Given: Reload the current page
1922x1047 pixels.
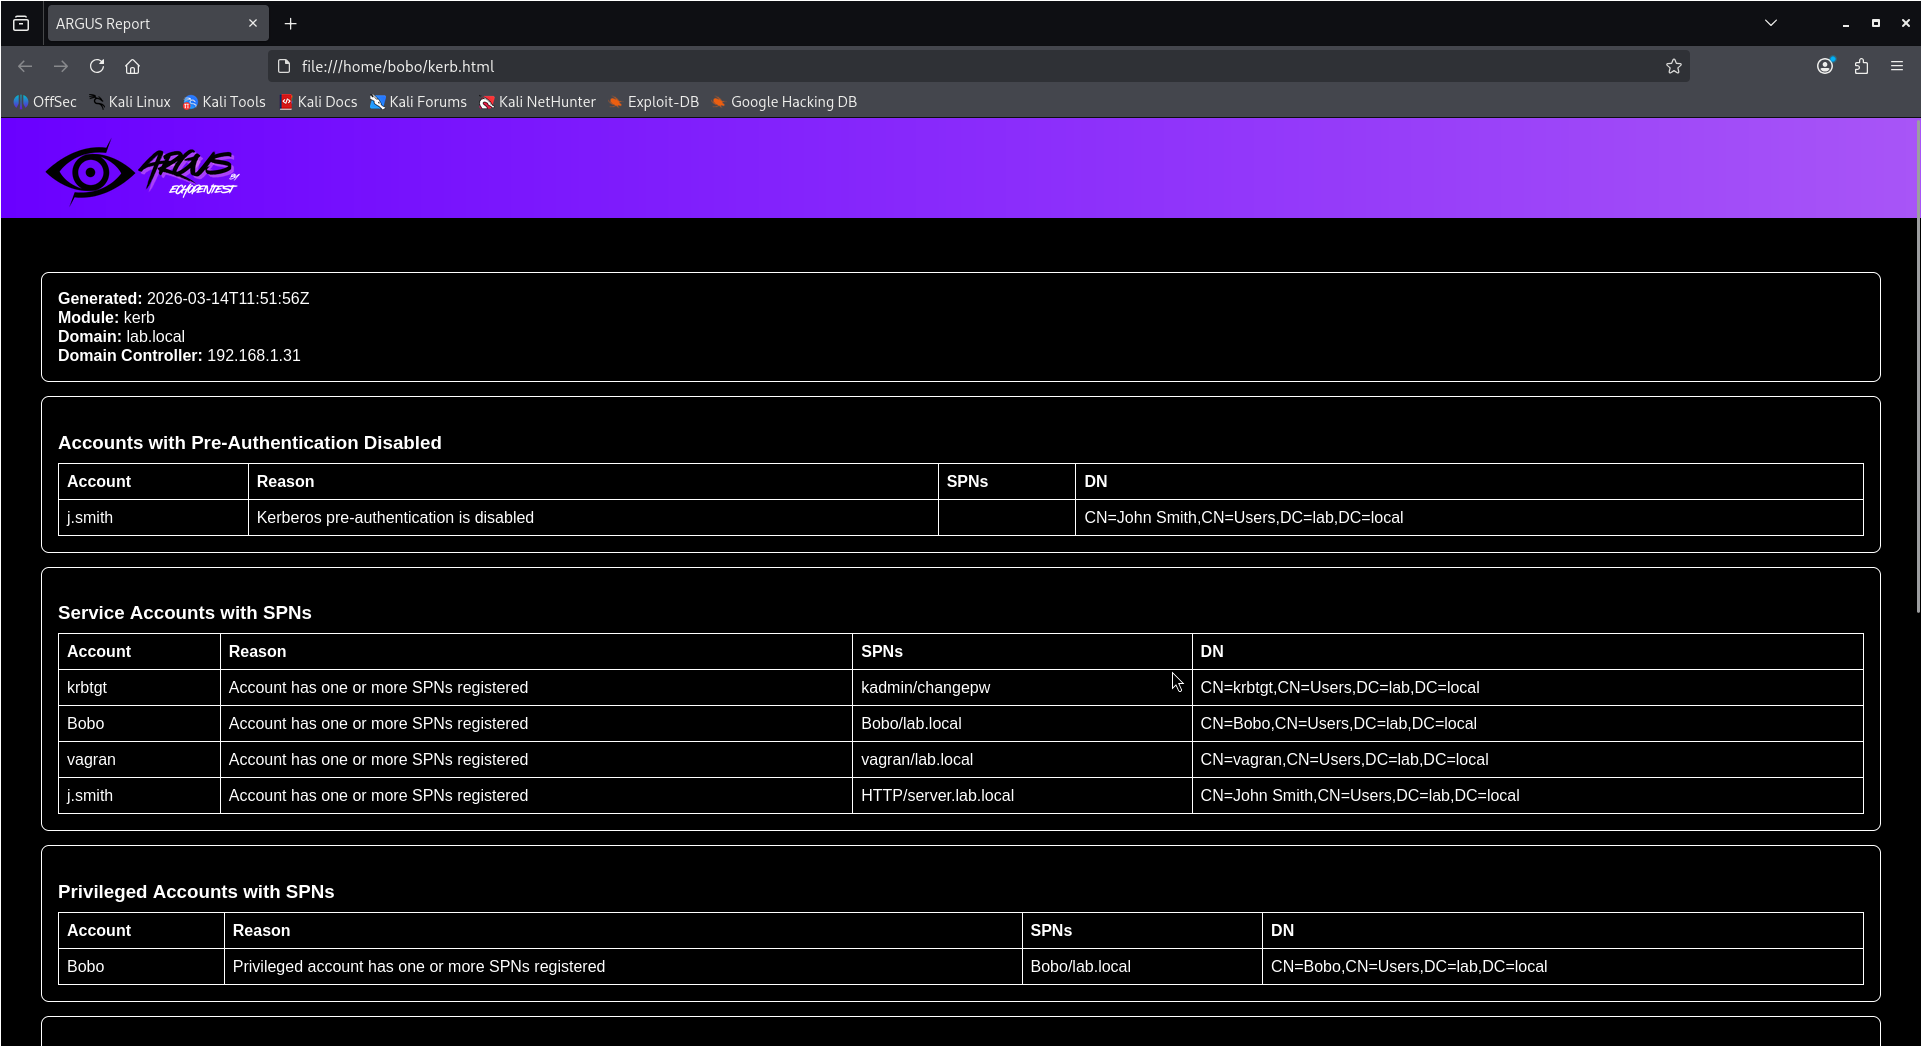Looking at the screenshot, I should [97, 66].
